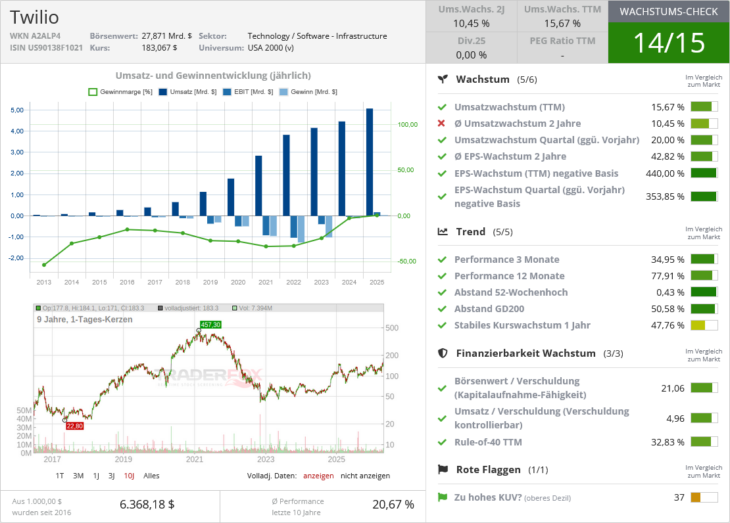Click the 440,00 % EPS-Wachstum value

(x=665, y=173)
